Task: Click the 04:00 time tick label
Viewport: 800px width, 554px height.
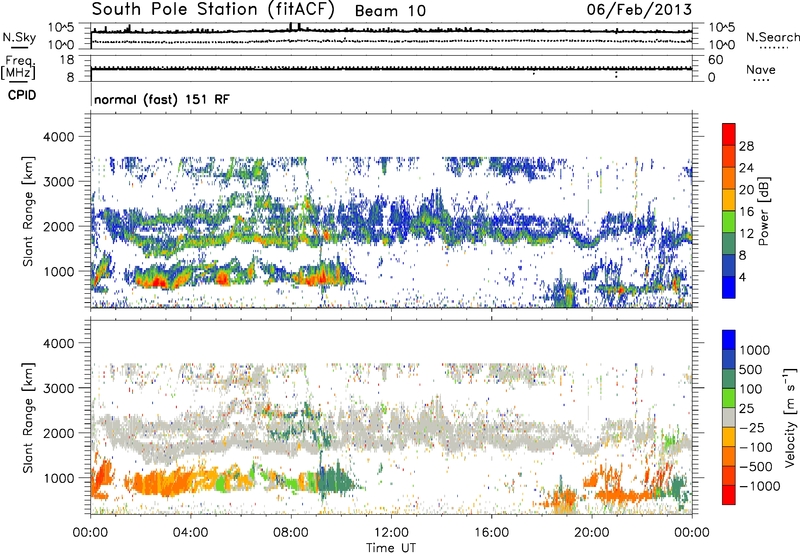Action: coord(190,533)
